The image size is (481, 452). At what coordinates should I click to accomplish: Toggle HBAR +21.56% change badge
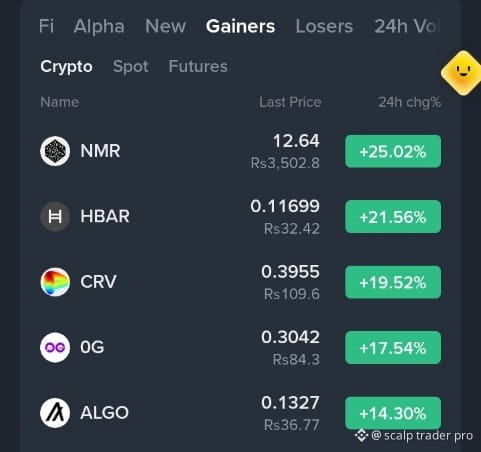[x=393, y=217]
